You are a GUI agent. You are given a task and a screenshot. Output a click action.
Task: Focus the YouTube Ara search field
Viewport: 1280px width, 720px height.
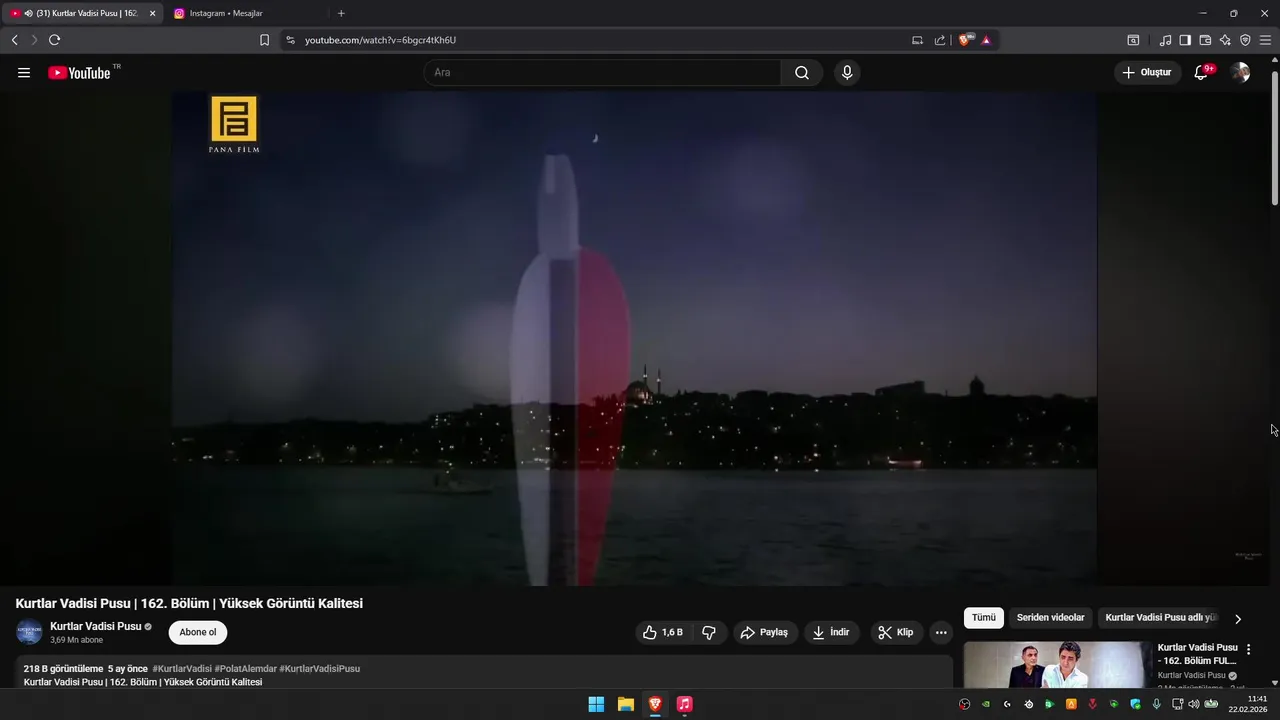tap(602, 73)
